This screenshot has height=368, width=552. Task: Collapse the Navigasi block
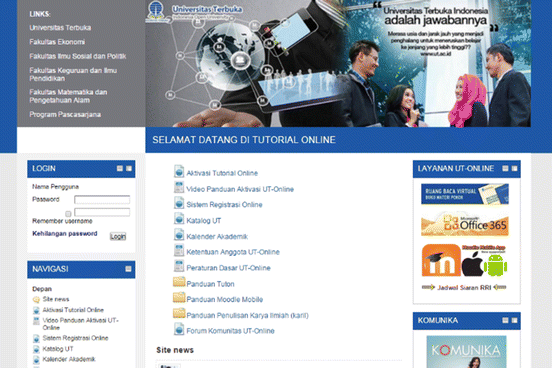pos(128,269)
